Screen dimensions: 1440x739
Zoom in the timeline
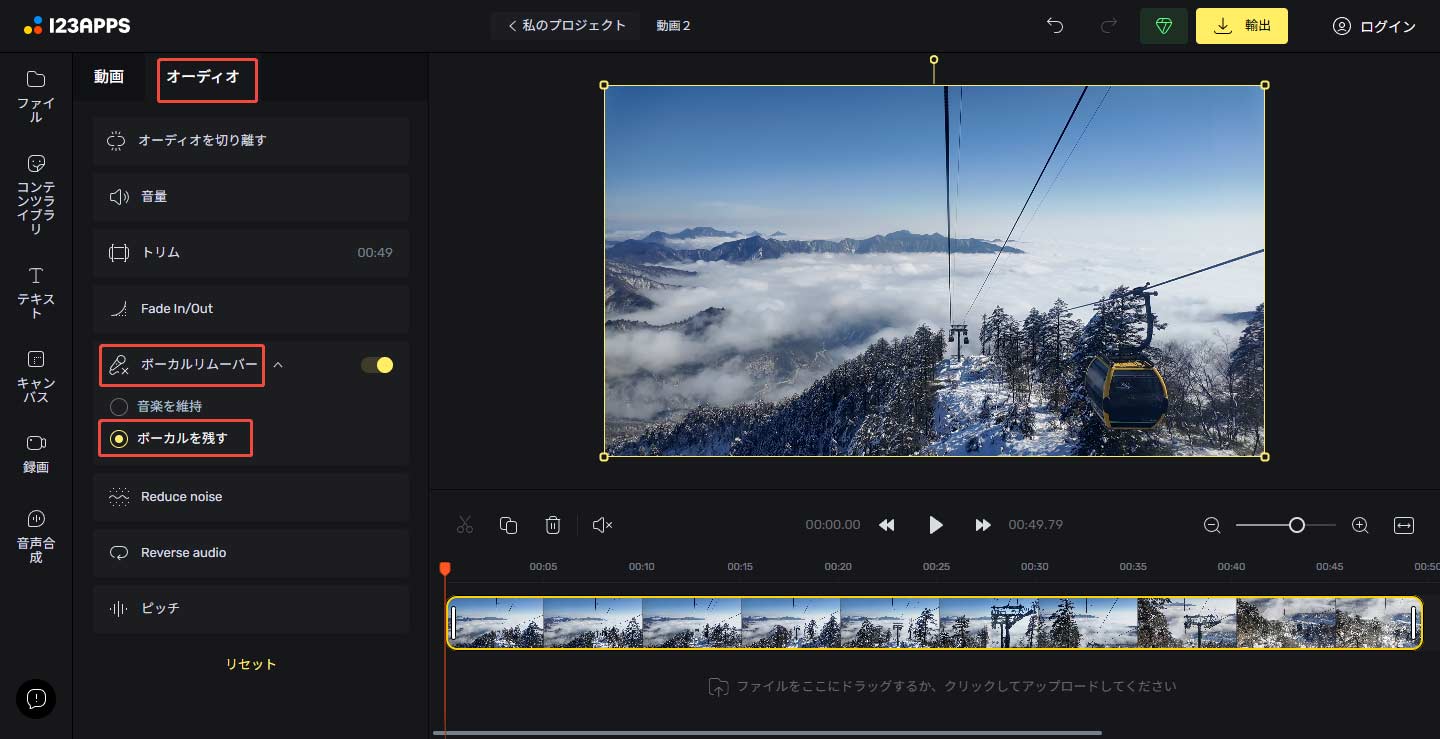(x=1360, y=525)
